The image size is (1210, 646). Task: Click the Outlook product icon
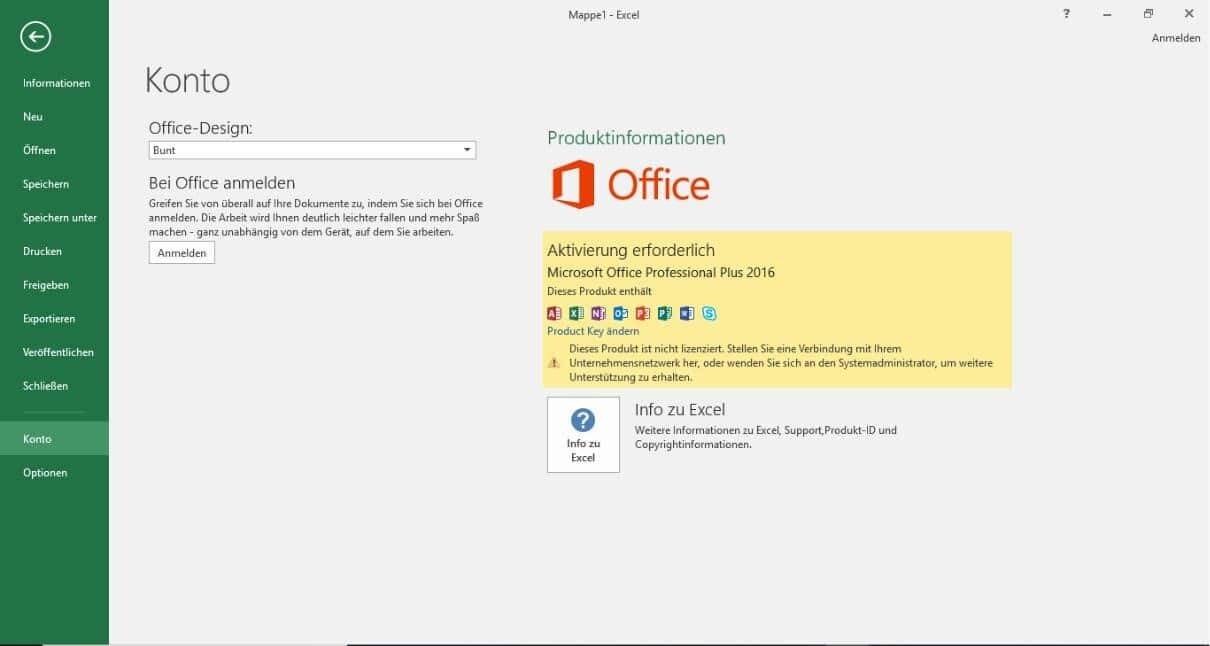pyautogui.click(x=620, y=313)
